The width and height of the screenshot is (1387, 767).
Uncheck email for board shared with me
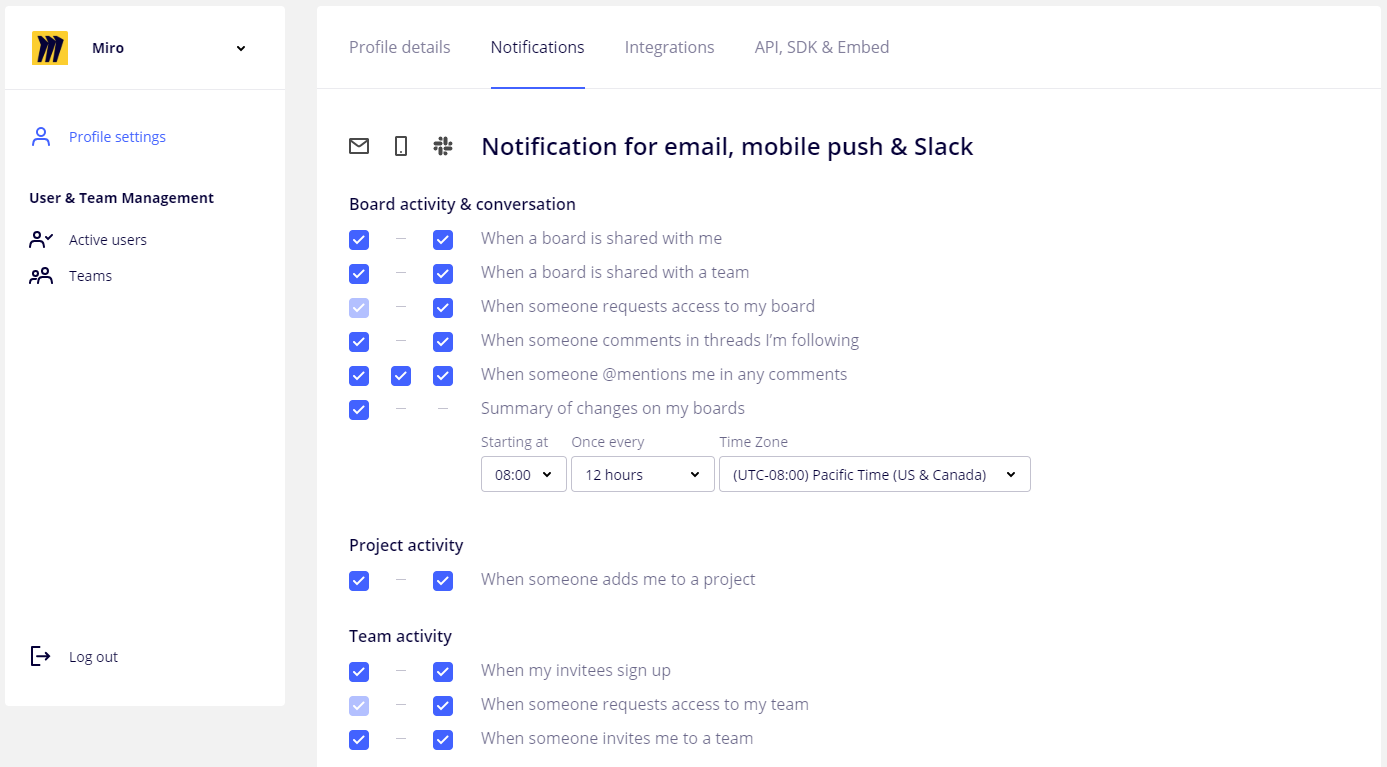pyautogui.click(x=359, y=240)
